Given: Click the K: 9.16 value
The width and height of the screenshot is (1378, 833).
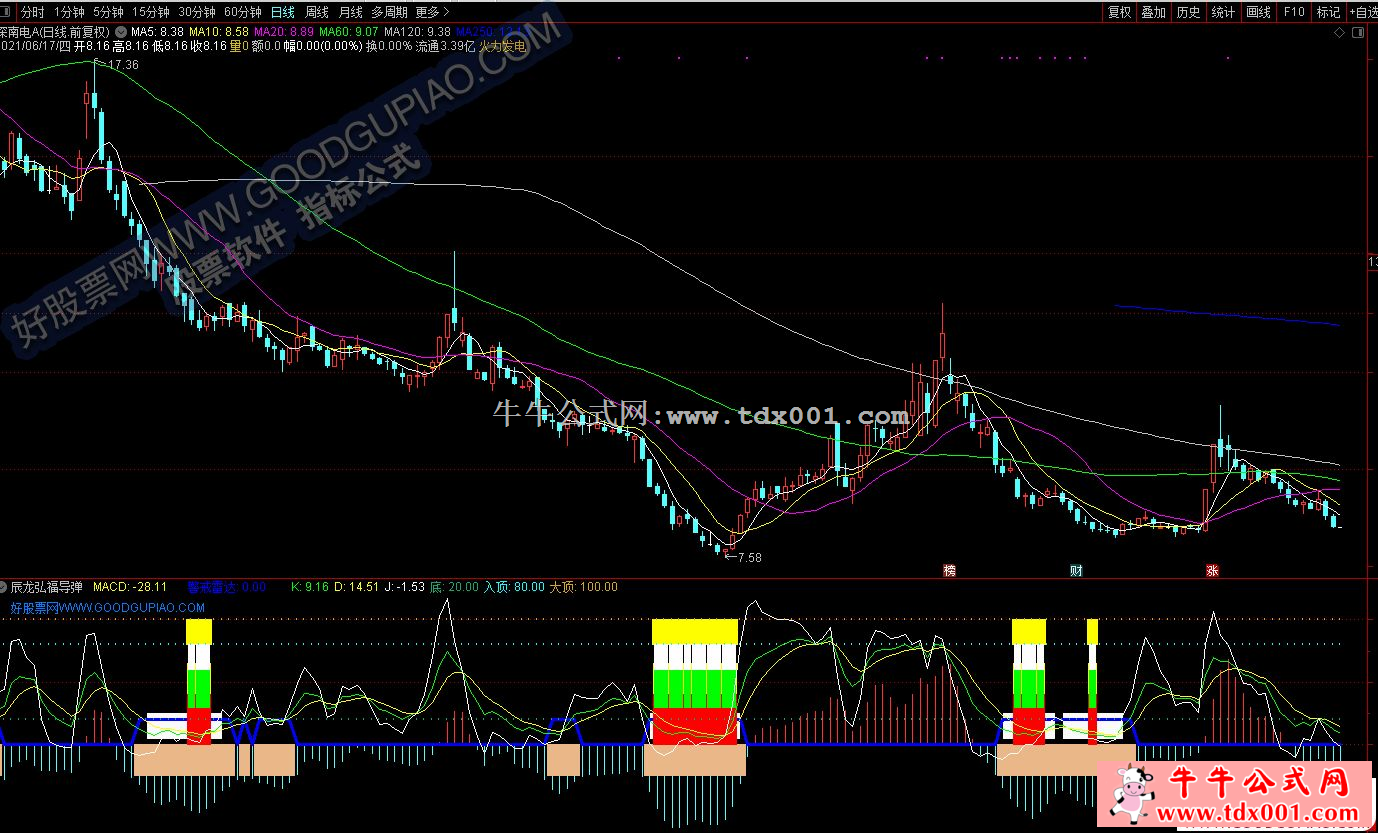Looking at the screenshot, I should 310,587.
